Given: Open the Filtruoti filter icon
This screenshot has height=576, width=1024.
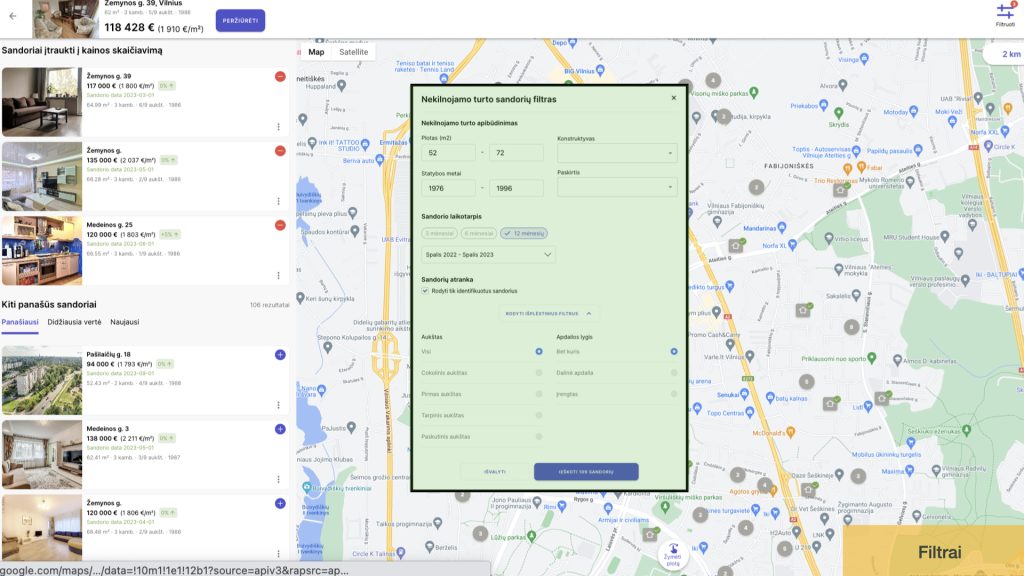Looking at the screenshot, I should coord(1004,13).
